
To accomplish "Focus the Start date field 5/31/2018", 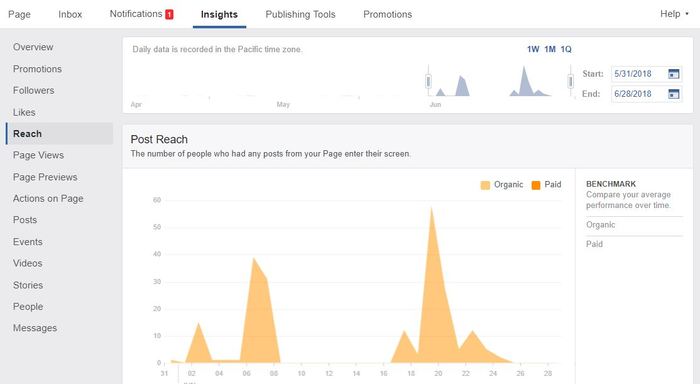I will pyautogui.click(x=646, y=74).
